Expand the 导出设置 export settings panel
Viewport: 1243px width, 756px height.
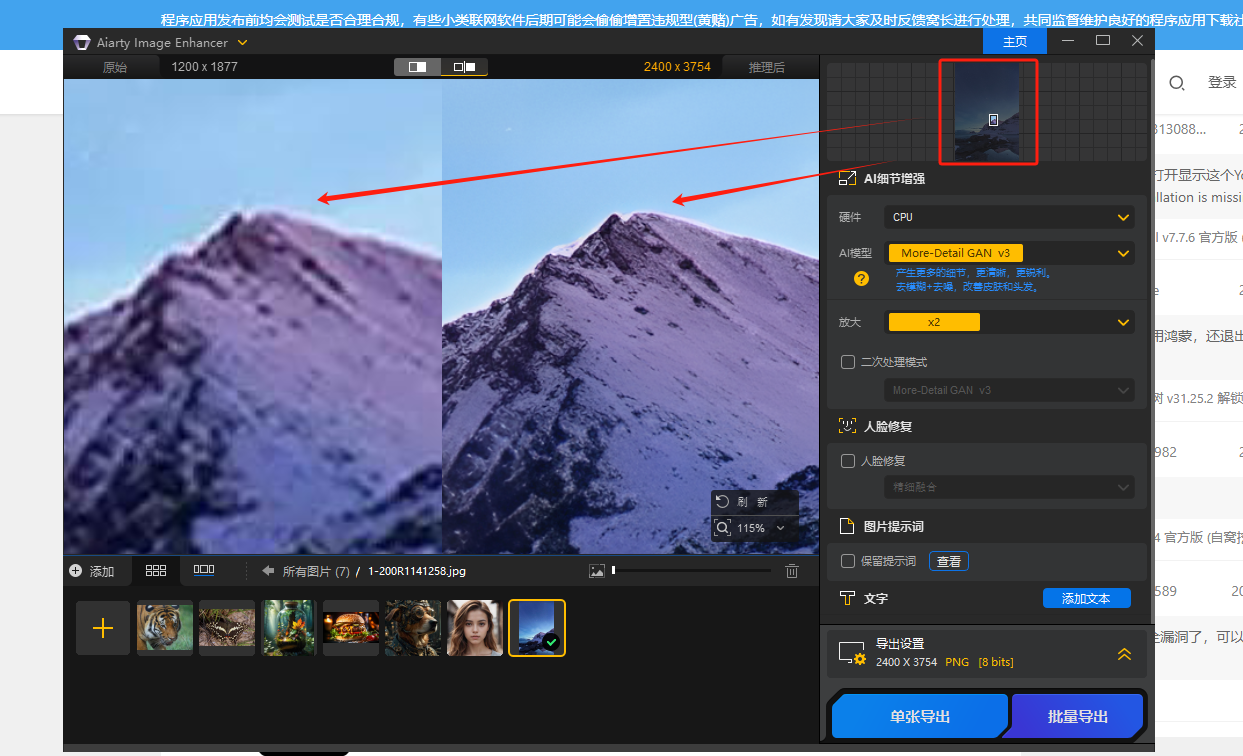point(1124,654)
